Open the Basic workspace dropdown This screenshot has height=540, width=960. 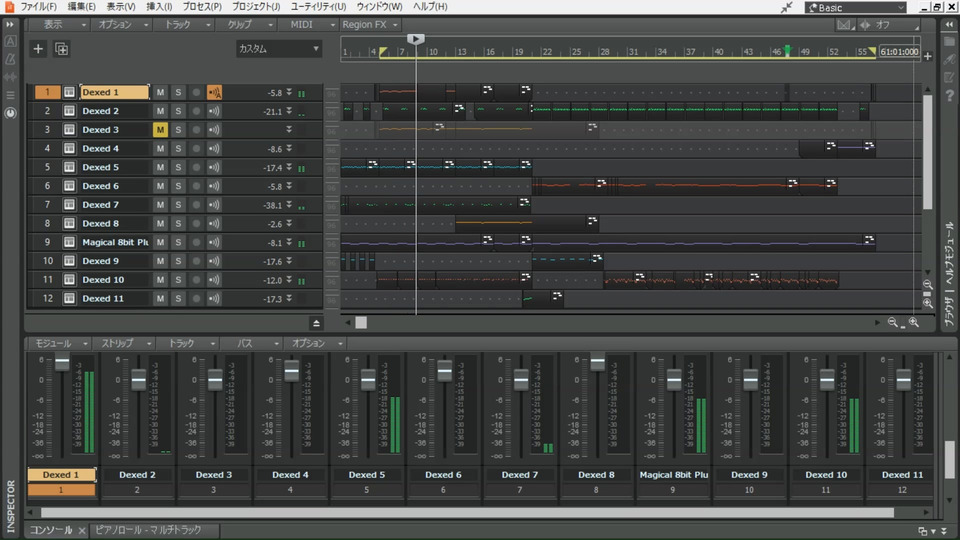tap(853, 7)
